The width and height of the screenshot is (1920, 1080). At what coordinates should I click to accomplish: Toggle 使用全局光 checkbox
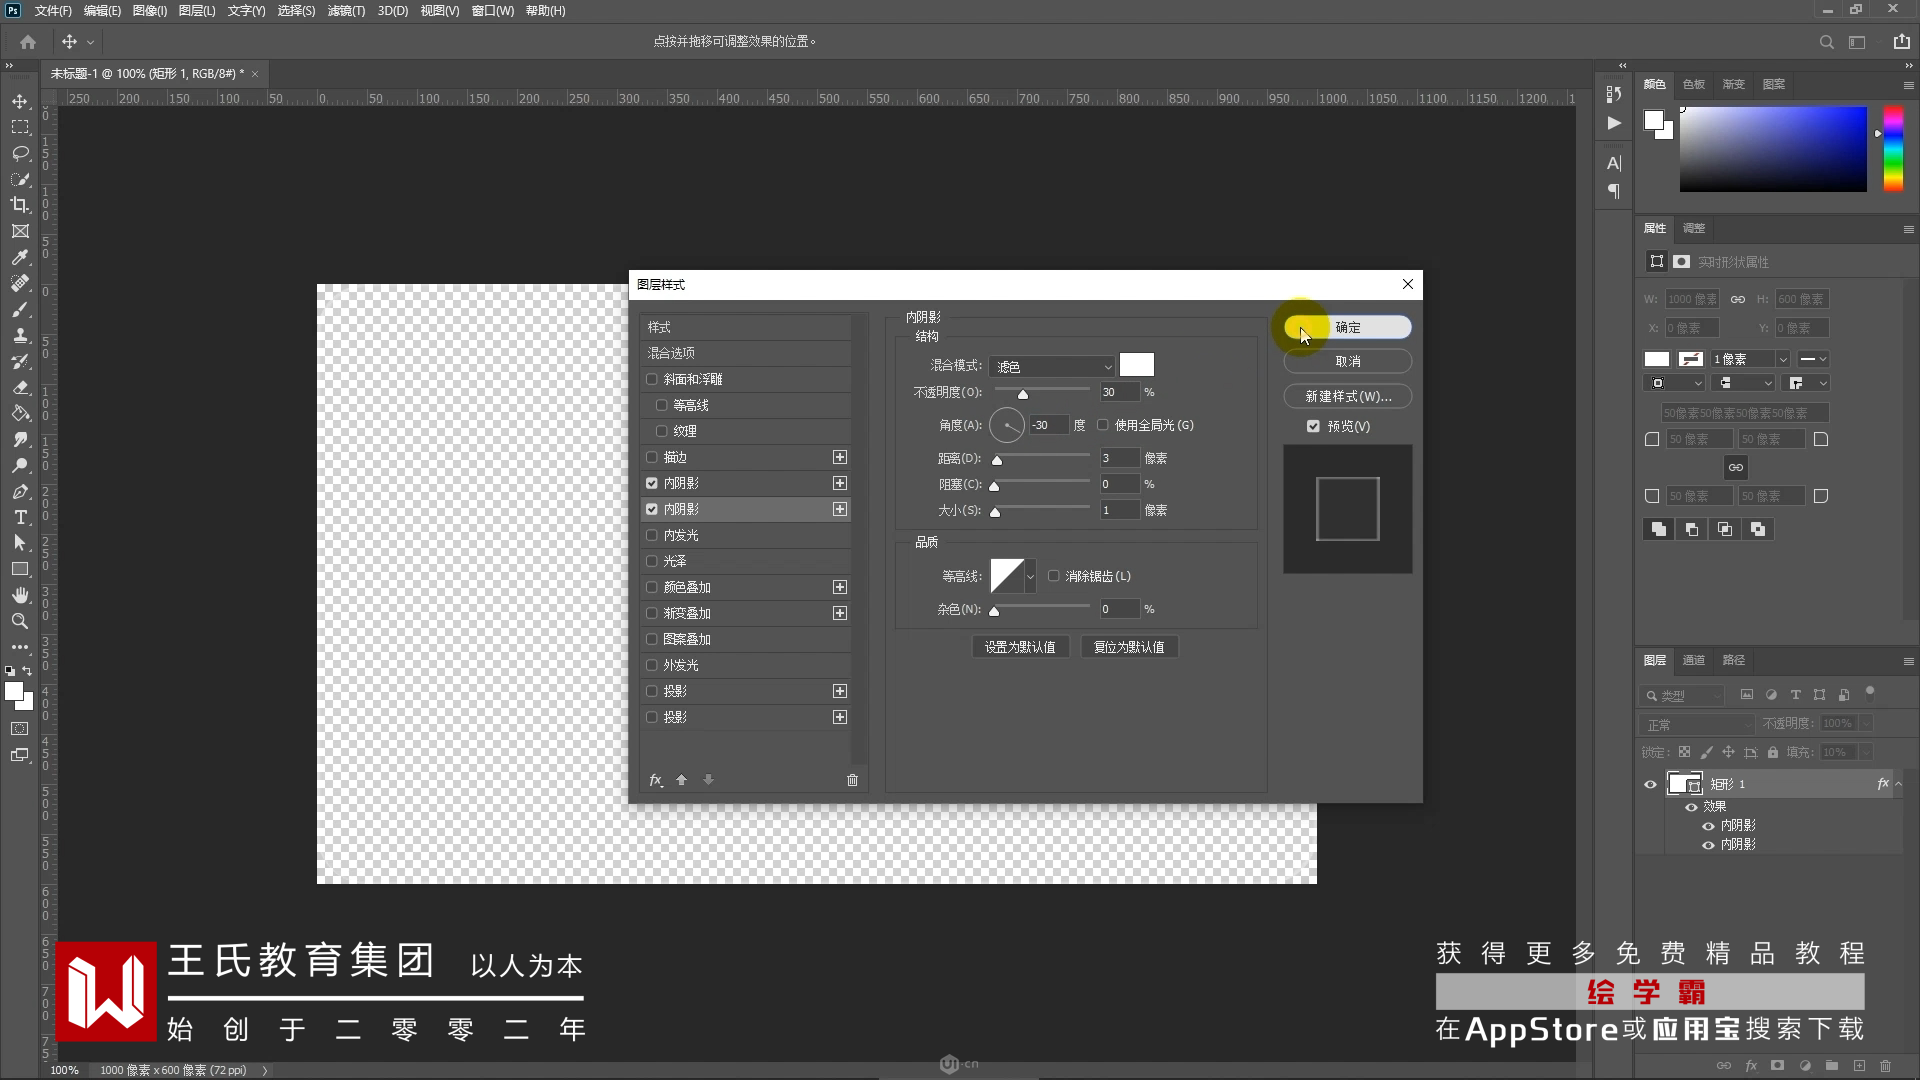coord(1103,425)
